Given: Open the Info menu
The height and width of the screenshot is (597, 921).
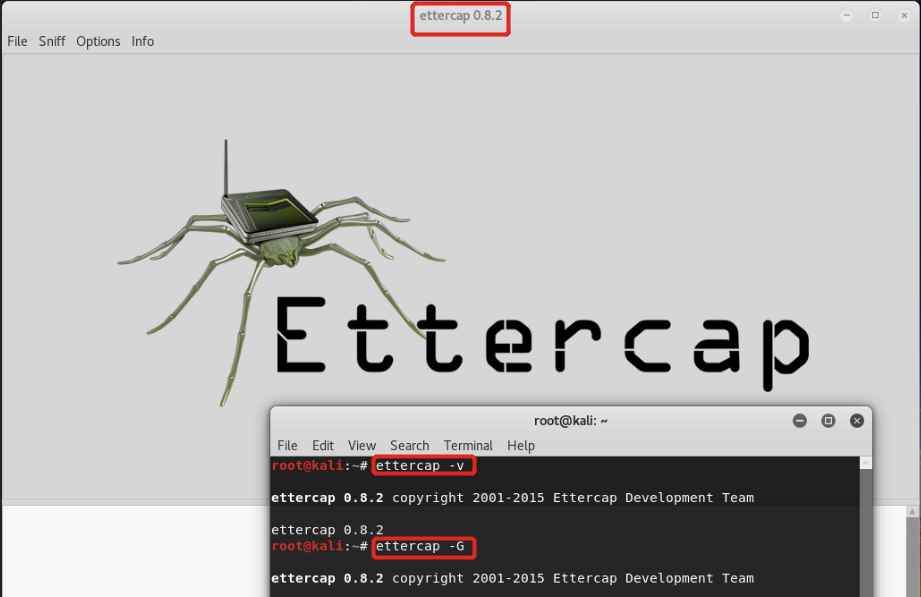Looking at the screenshot, I should (143, 41).
